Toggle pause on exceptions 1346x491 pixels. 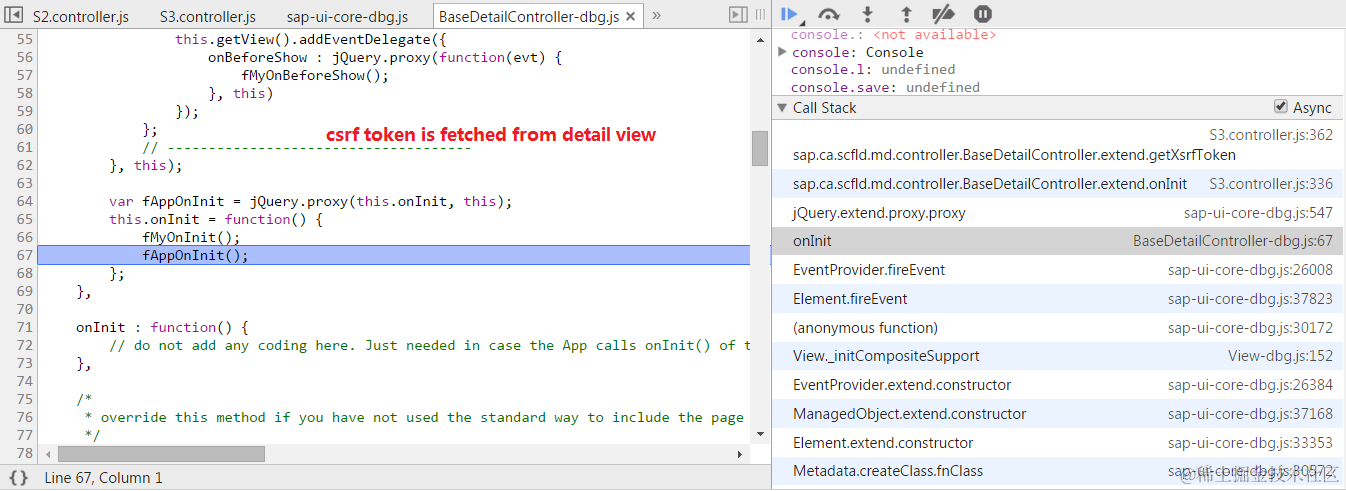983,14
